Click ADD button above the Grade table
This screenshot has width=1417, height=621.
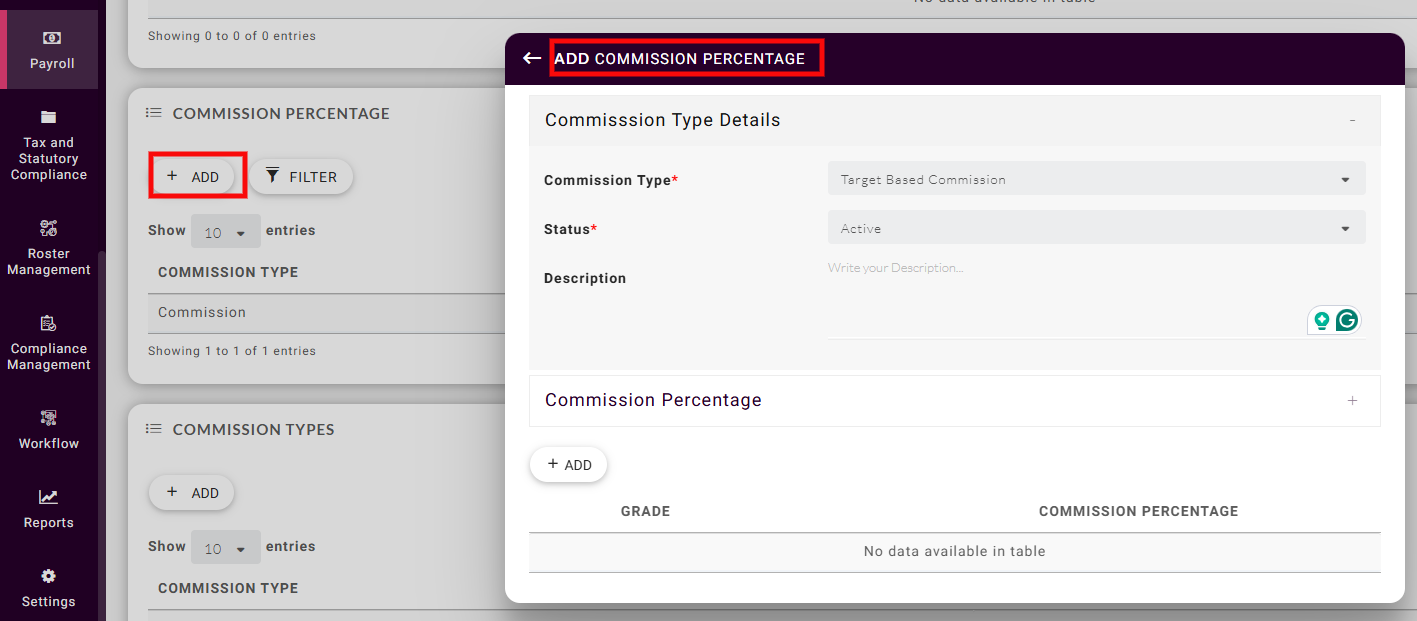pos(568,465)
